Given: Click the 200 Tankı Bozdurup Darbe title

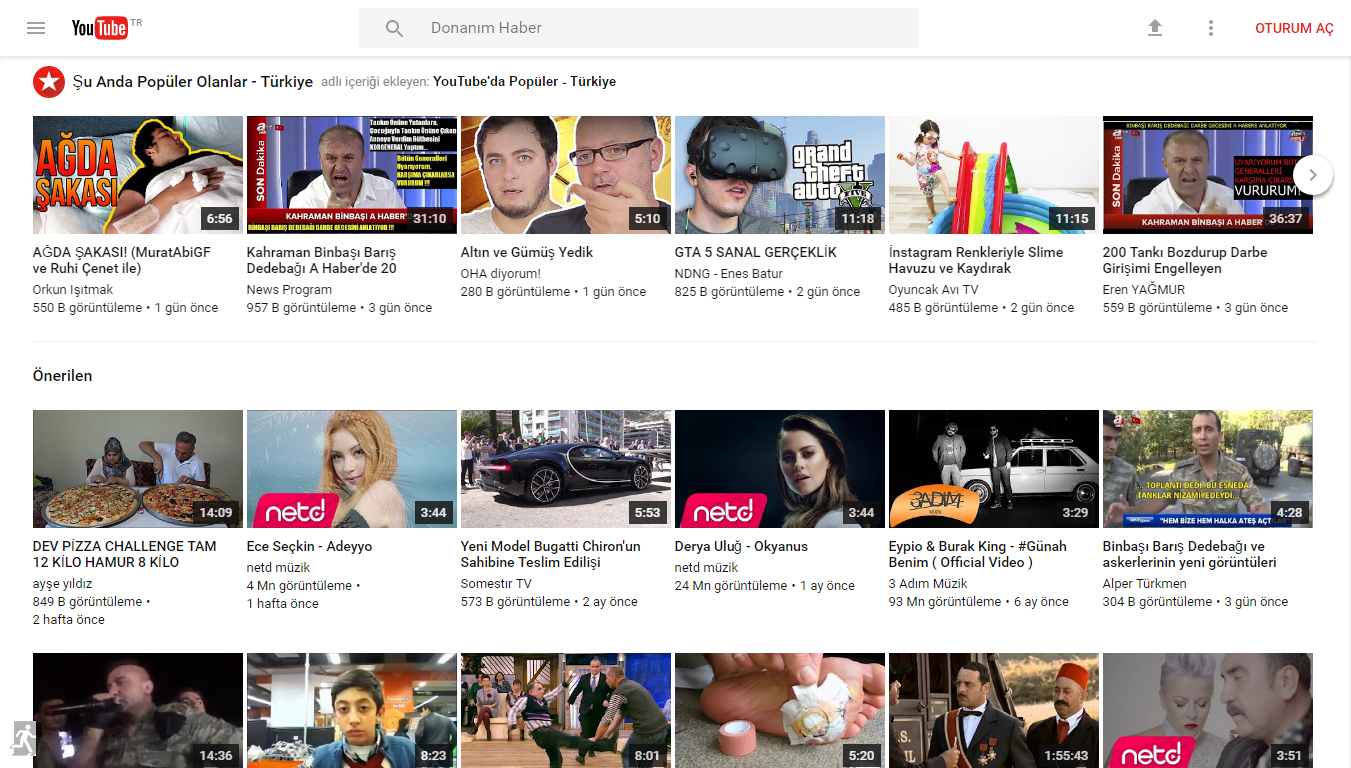Looking at the screenshot, I should coord(1185,260).
